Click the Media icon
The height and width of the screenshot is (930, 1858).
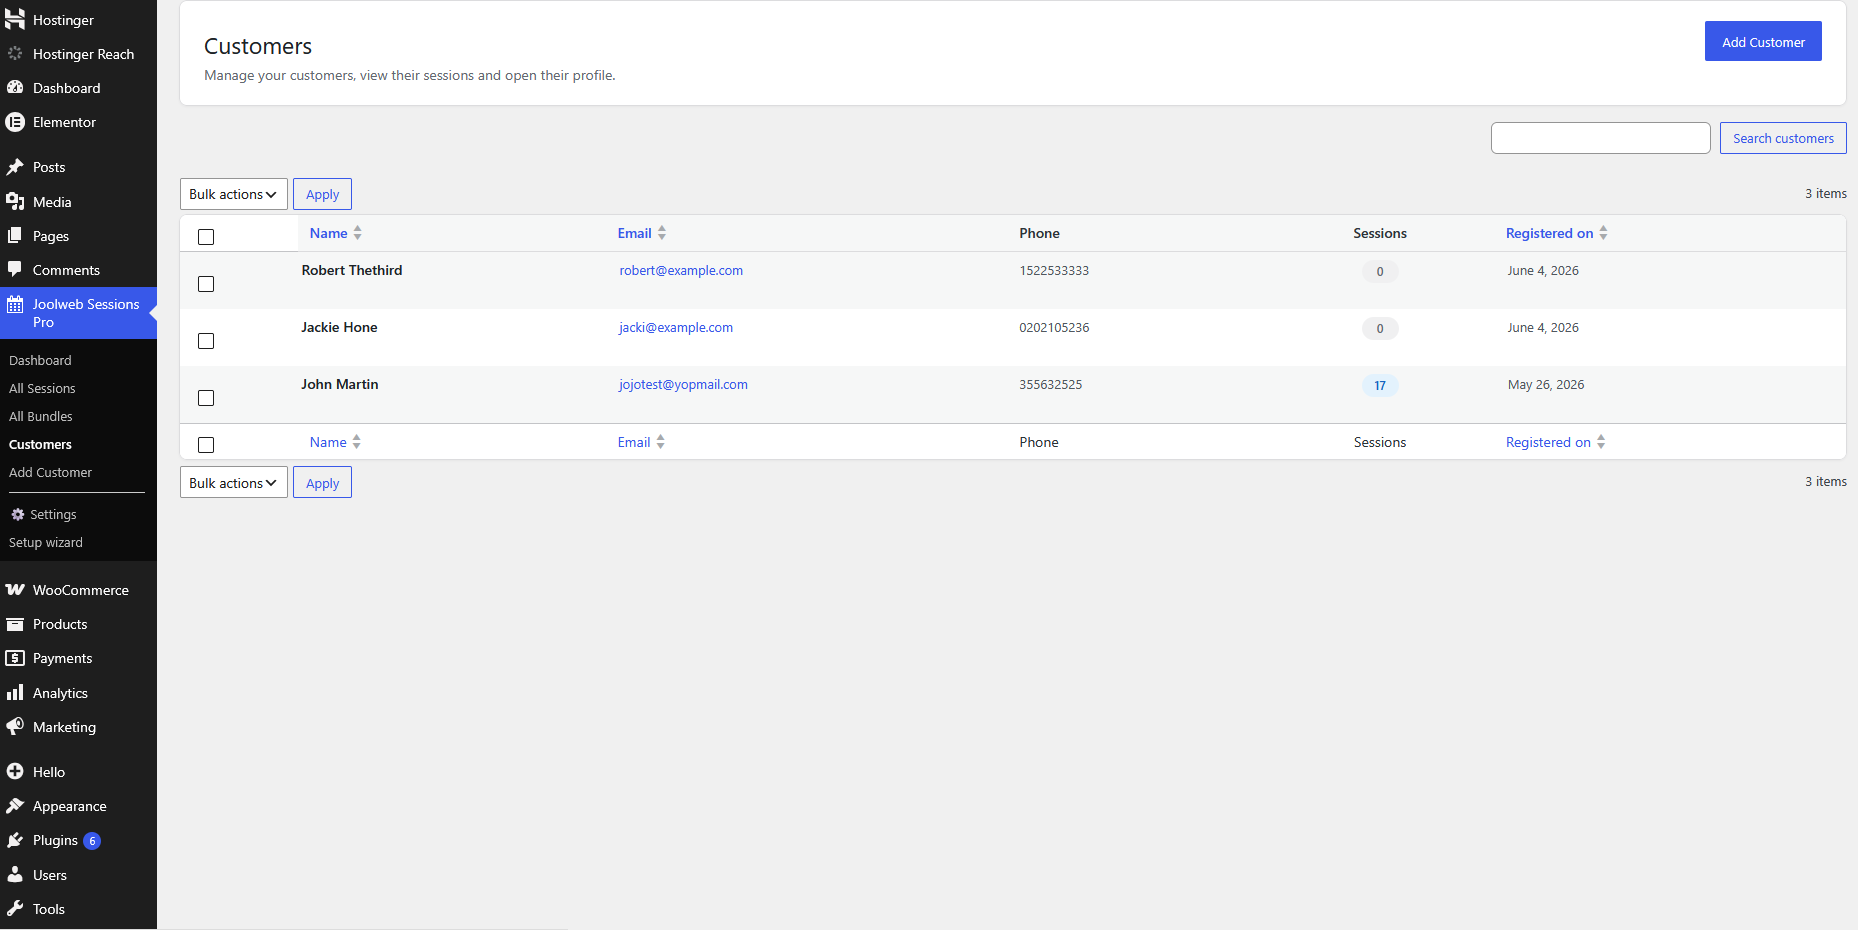(15, 202)
